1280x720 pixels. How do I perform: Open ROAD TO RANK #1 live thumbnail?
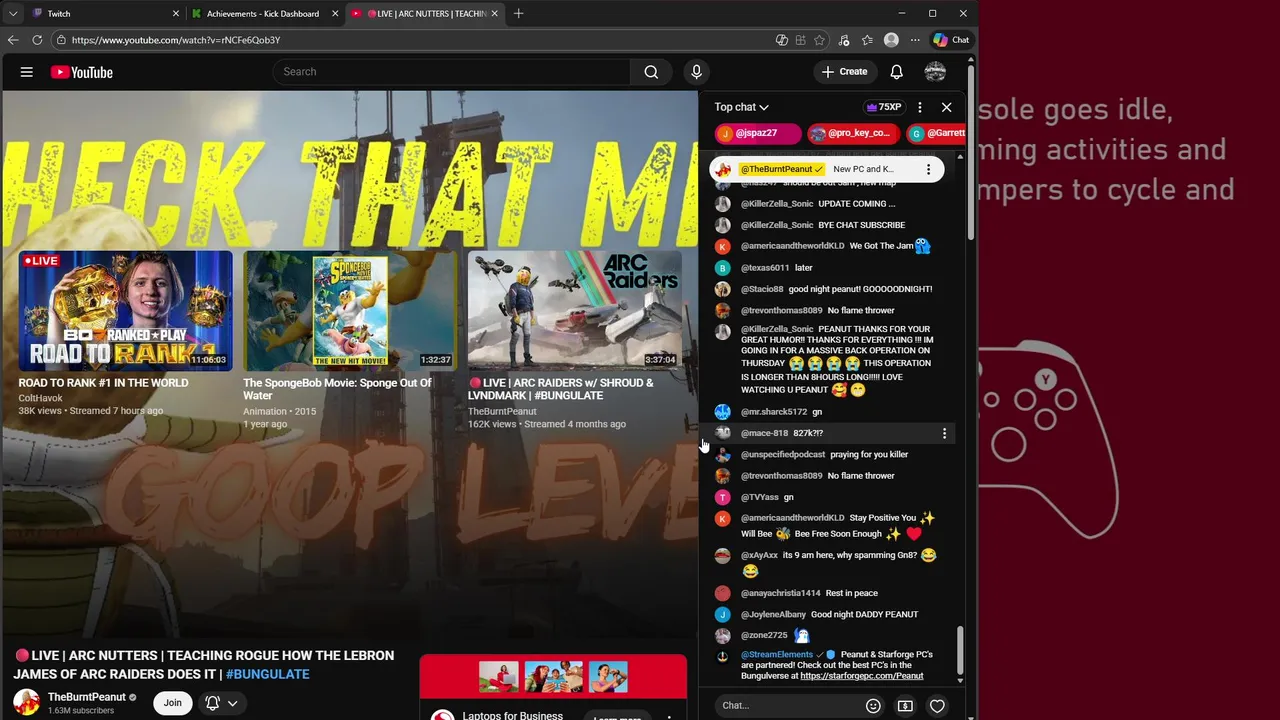(x=125, y=310)
